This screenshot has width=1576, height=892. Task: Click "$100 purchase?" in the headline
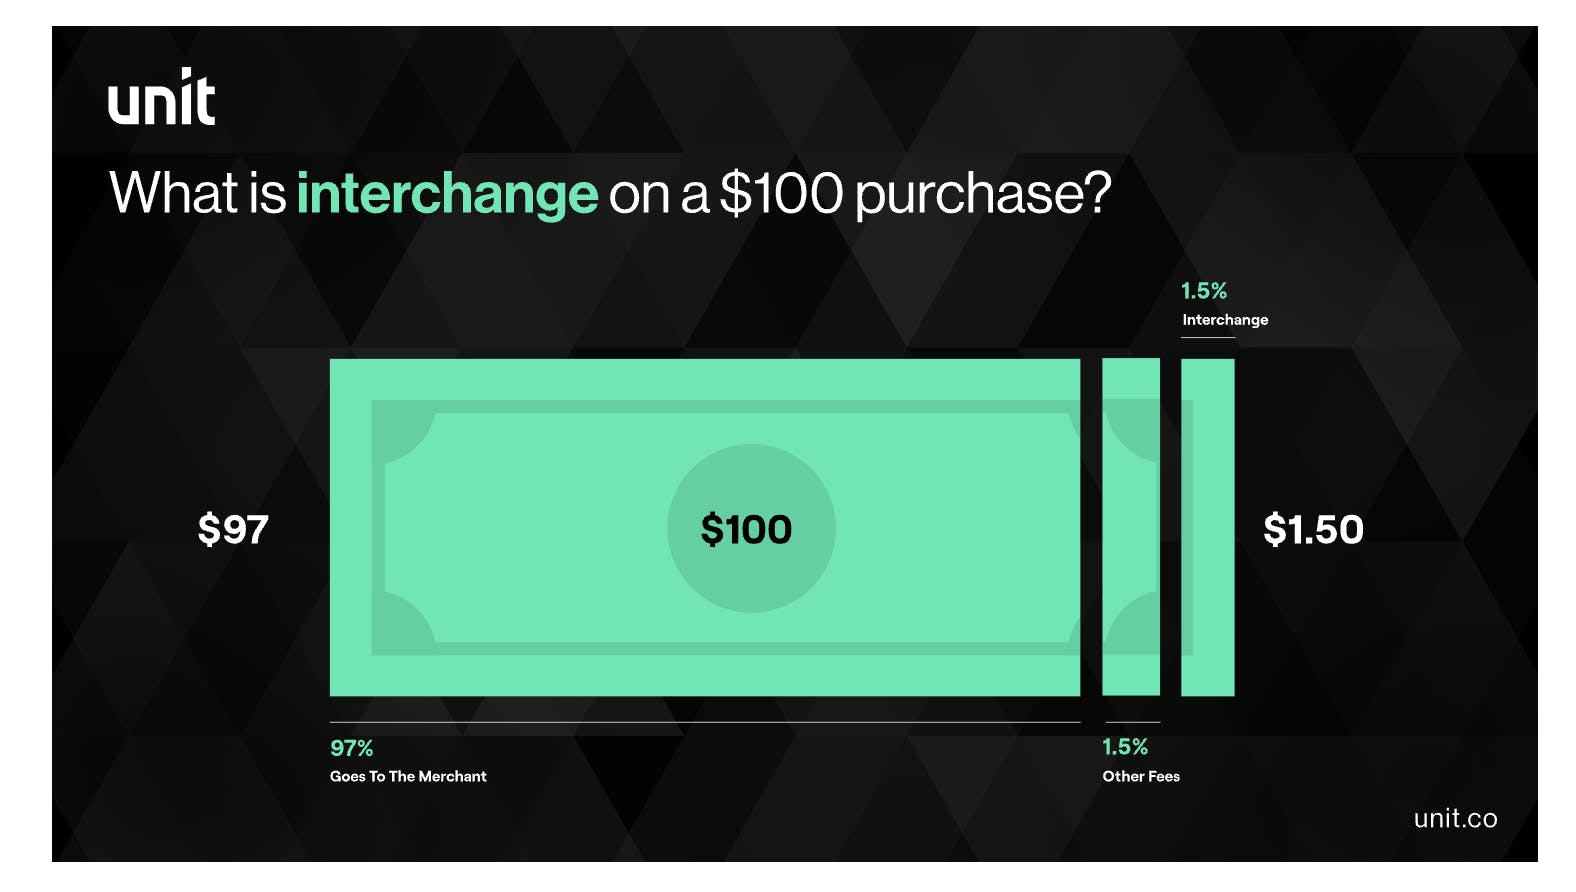(915, 193)
